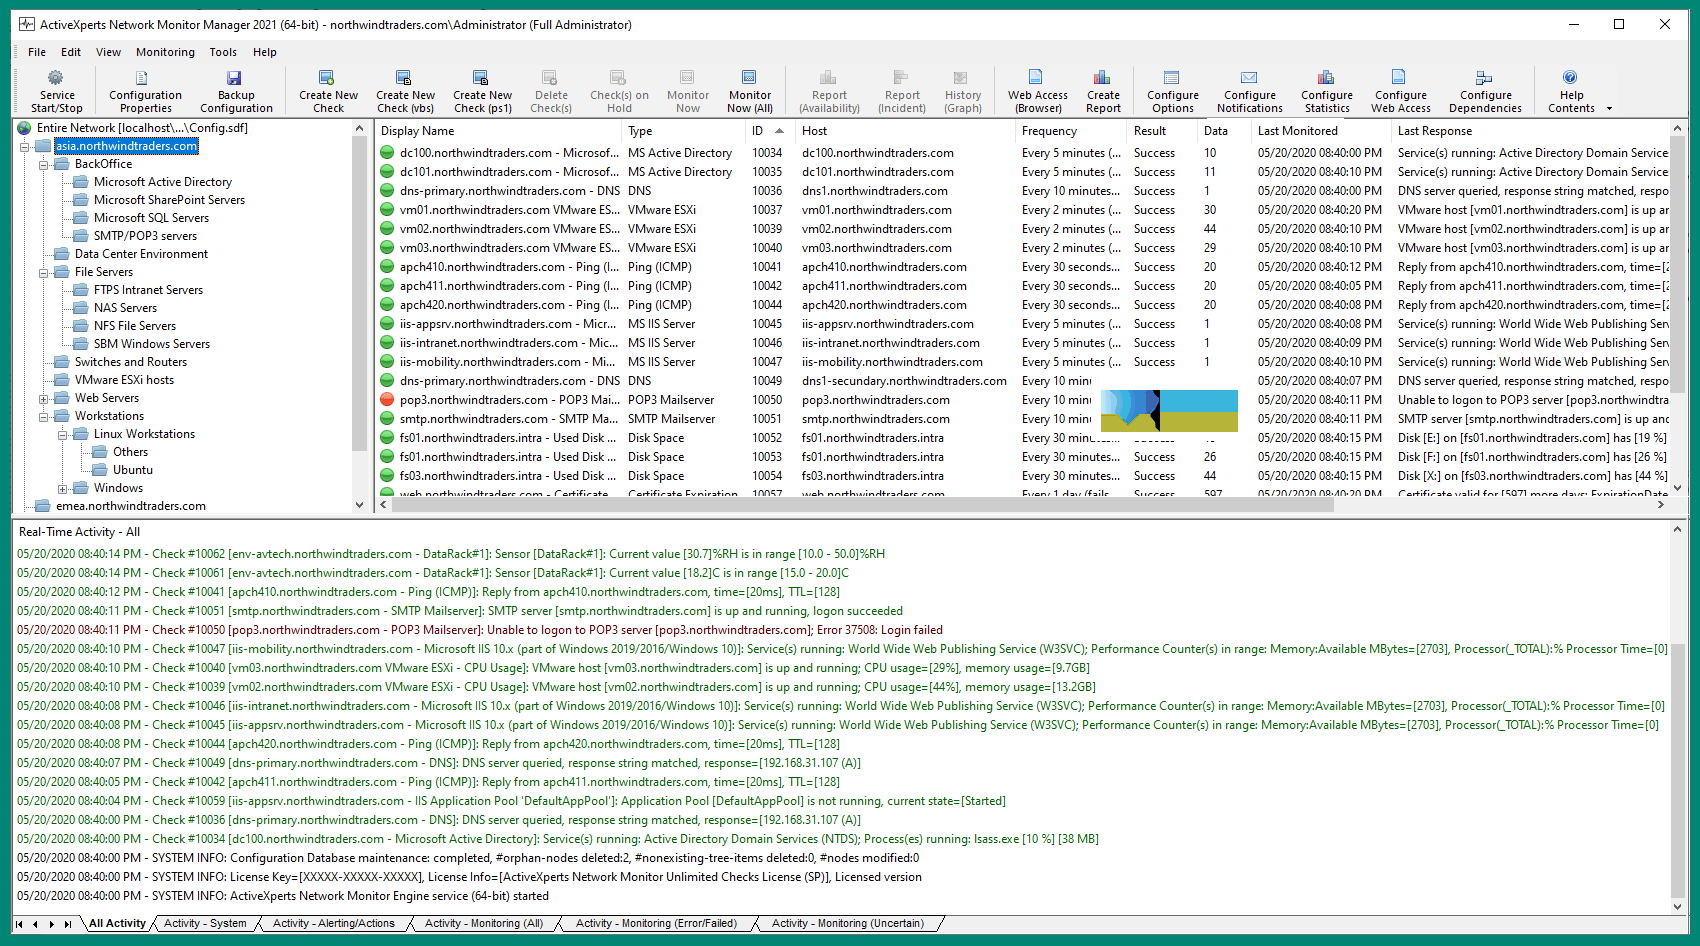The height and width of the screenshot is (946, 1700).
Task: Collapse the BackOffice folder node
Action: click(44, 164)
